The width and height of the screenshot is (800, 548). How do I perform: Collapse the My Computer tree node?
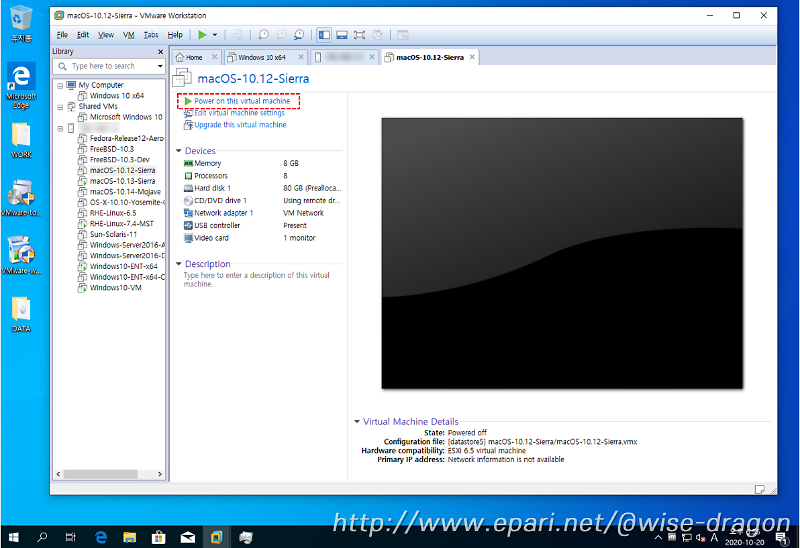point(60,86)
